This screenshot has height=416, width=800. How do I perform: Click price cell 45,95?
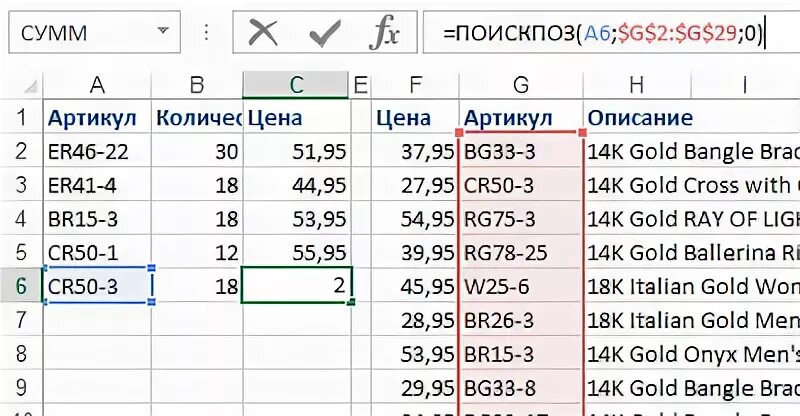tap(415, 286)
